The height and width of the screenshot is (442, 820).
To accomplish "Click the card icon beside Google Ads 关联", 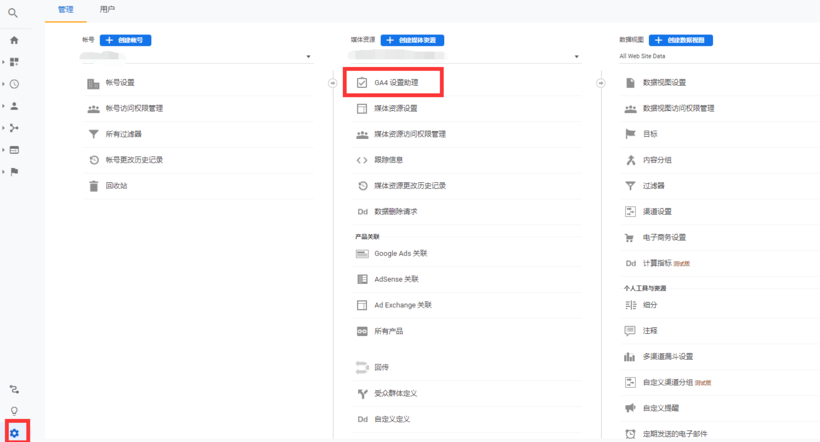I will point(362,254).
